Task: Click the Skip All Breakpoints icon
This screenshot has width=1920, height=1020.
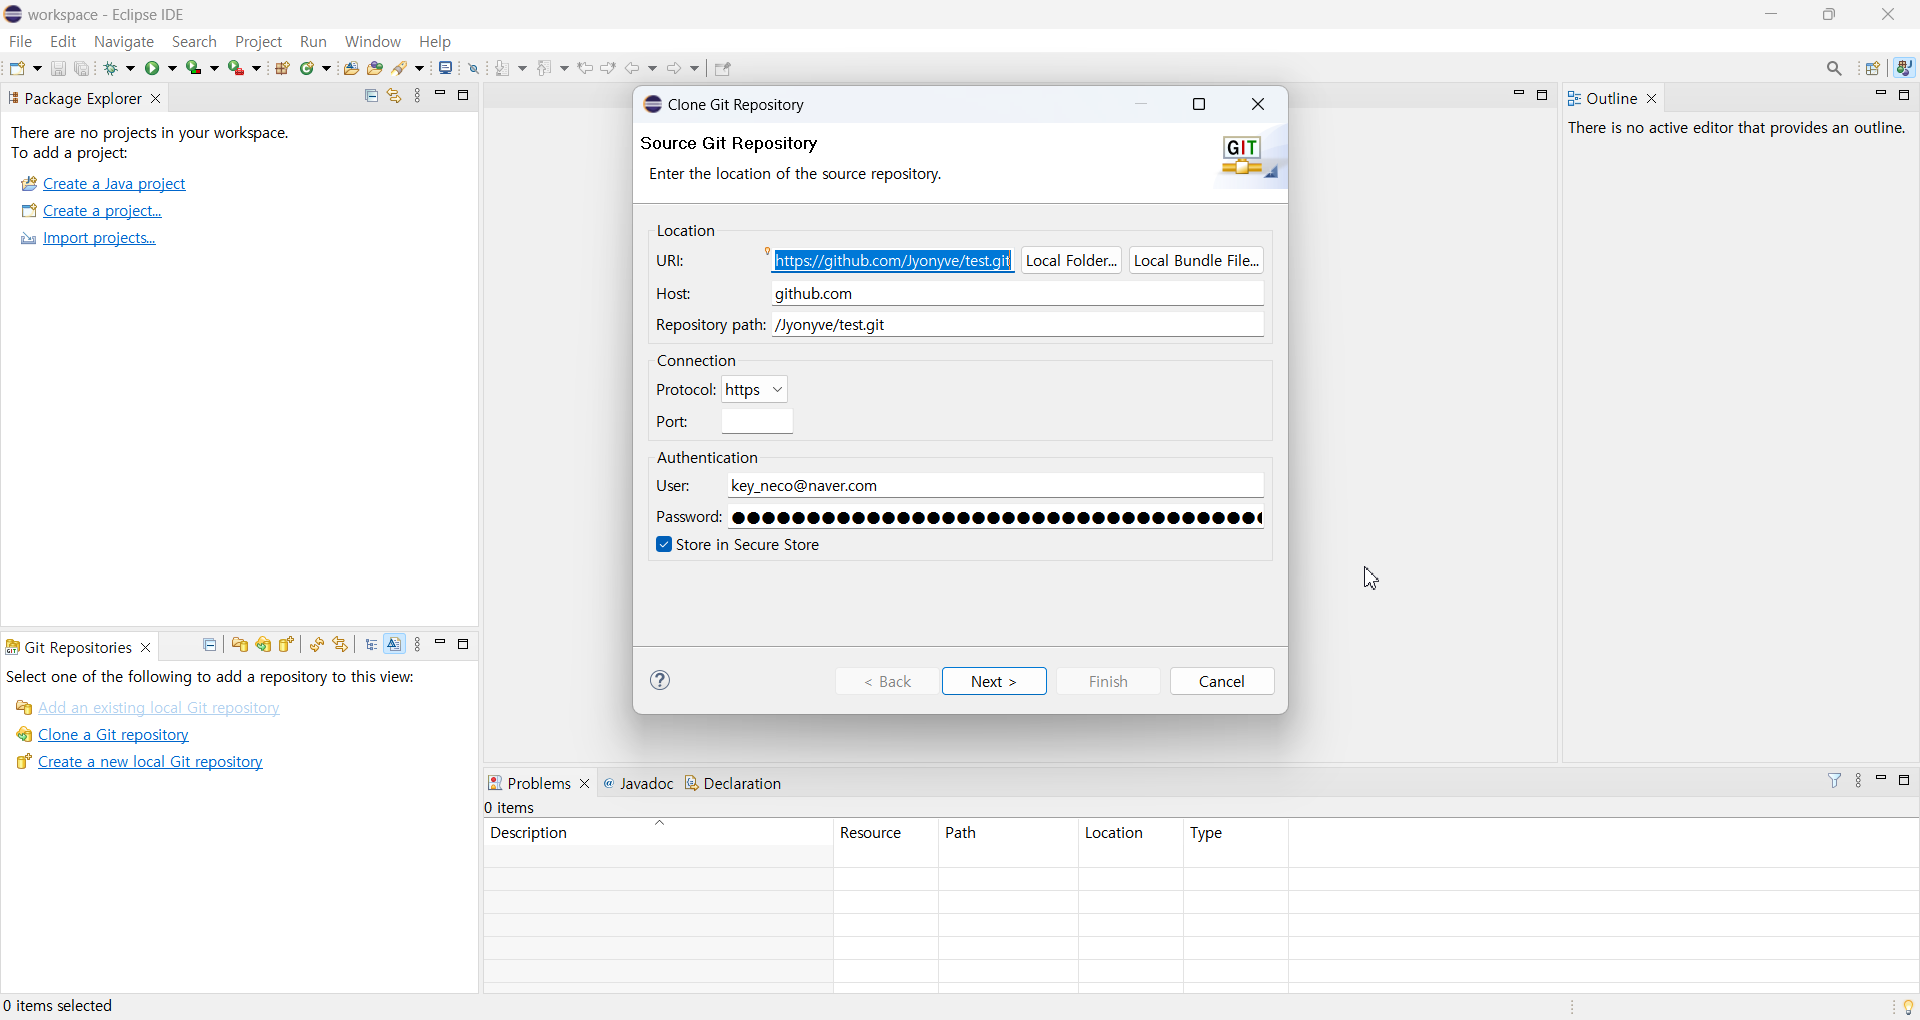Action: pos(475,68)
